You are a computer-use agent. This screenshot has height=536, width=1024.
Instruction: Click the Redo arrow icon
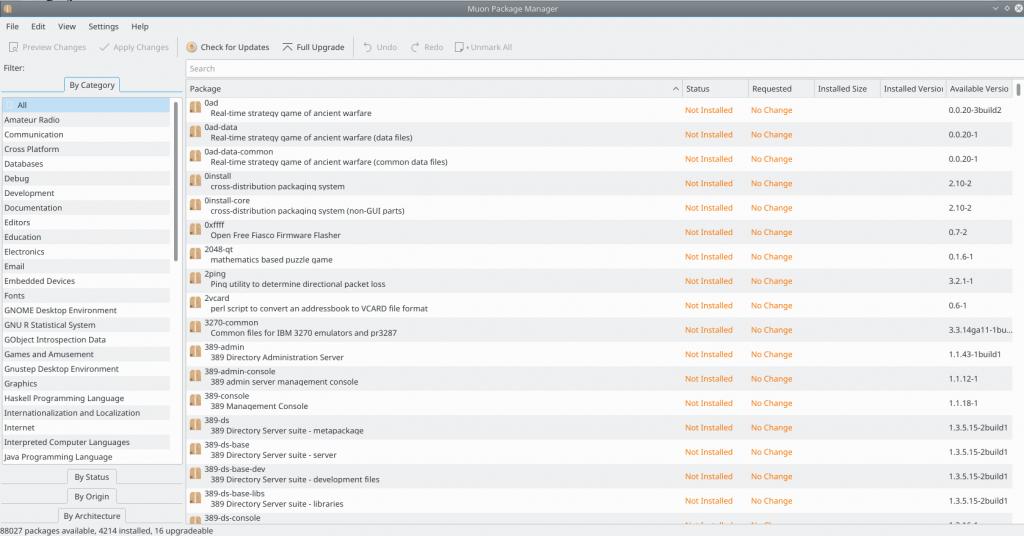tap(415, 47)
